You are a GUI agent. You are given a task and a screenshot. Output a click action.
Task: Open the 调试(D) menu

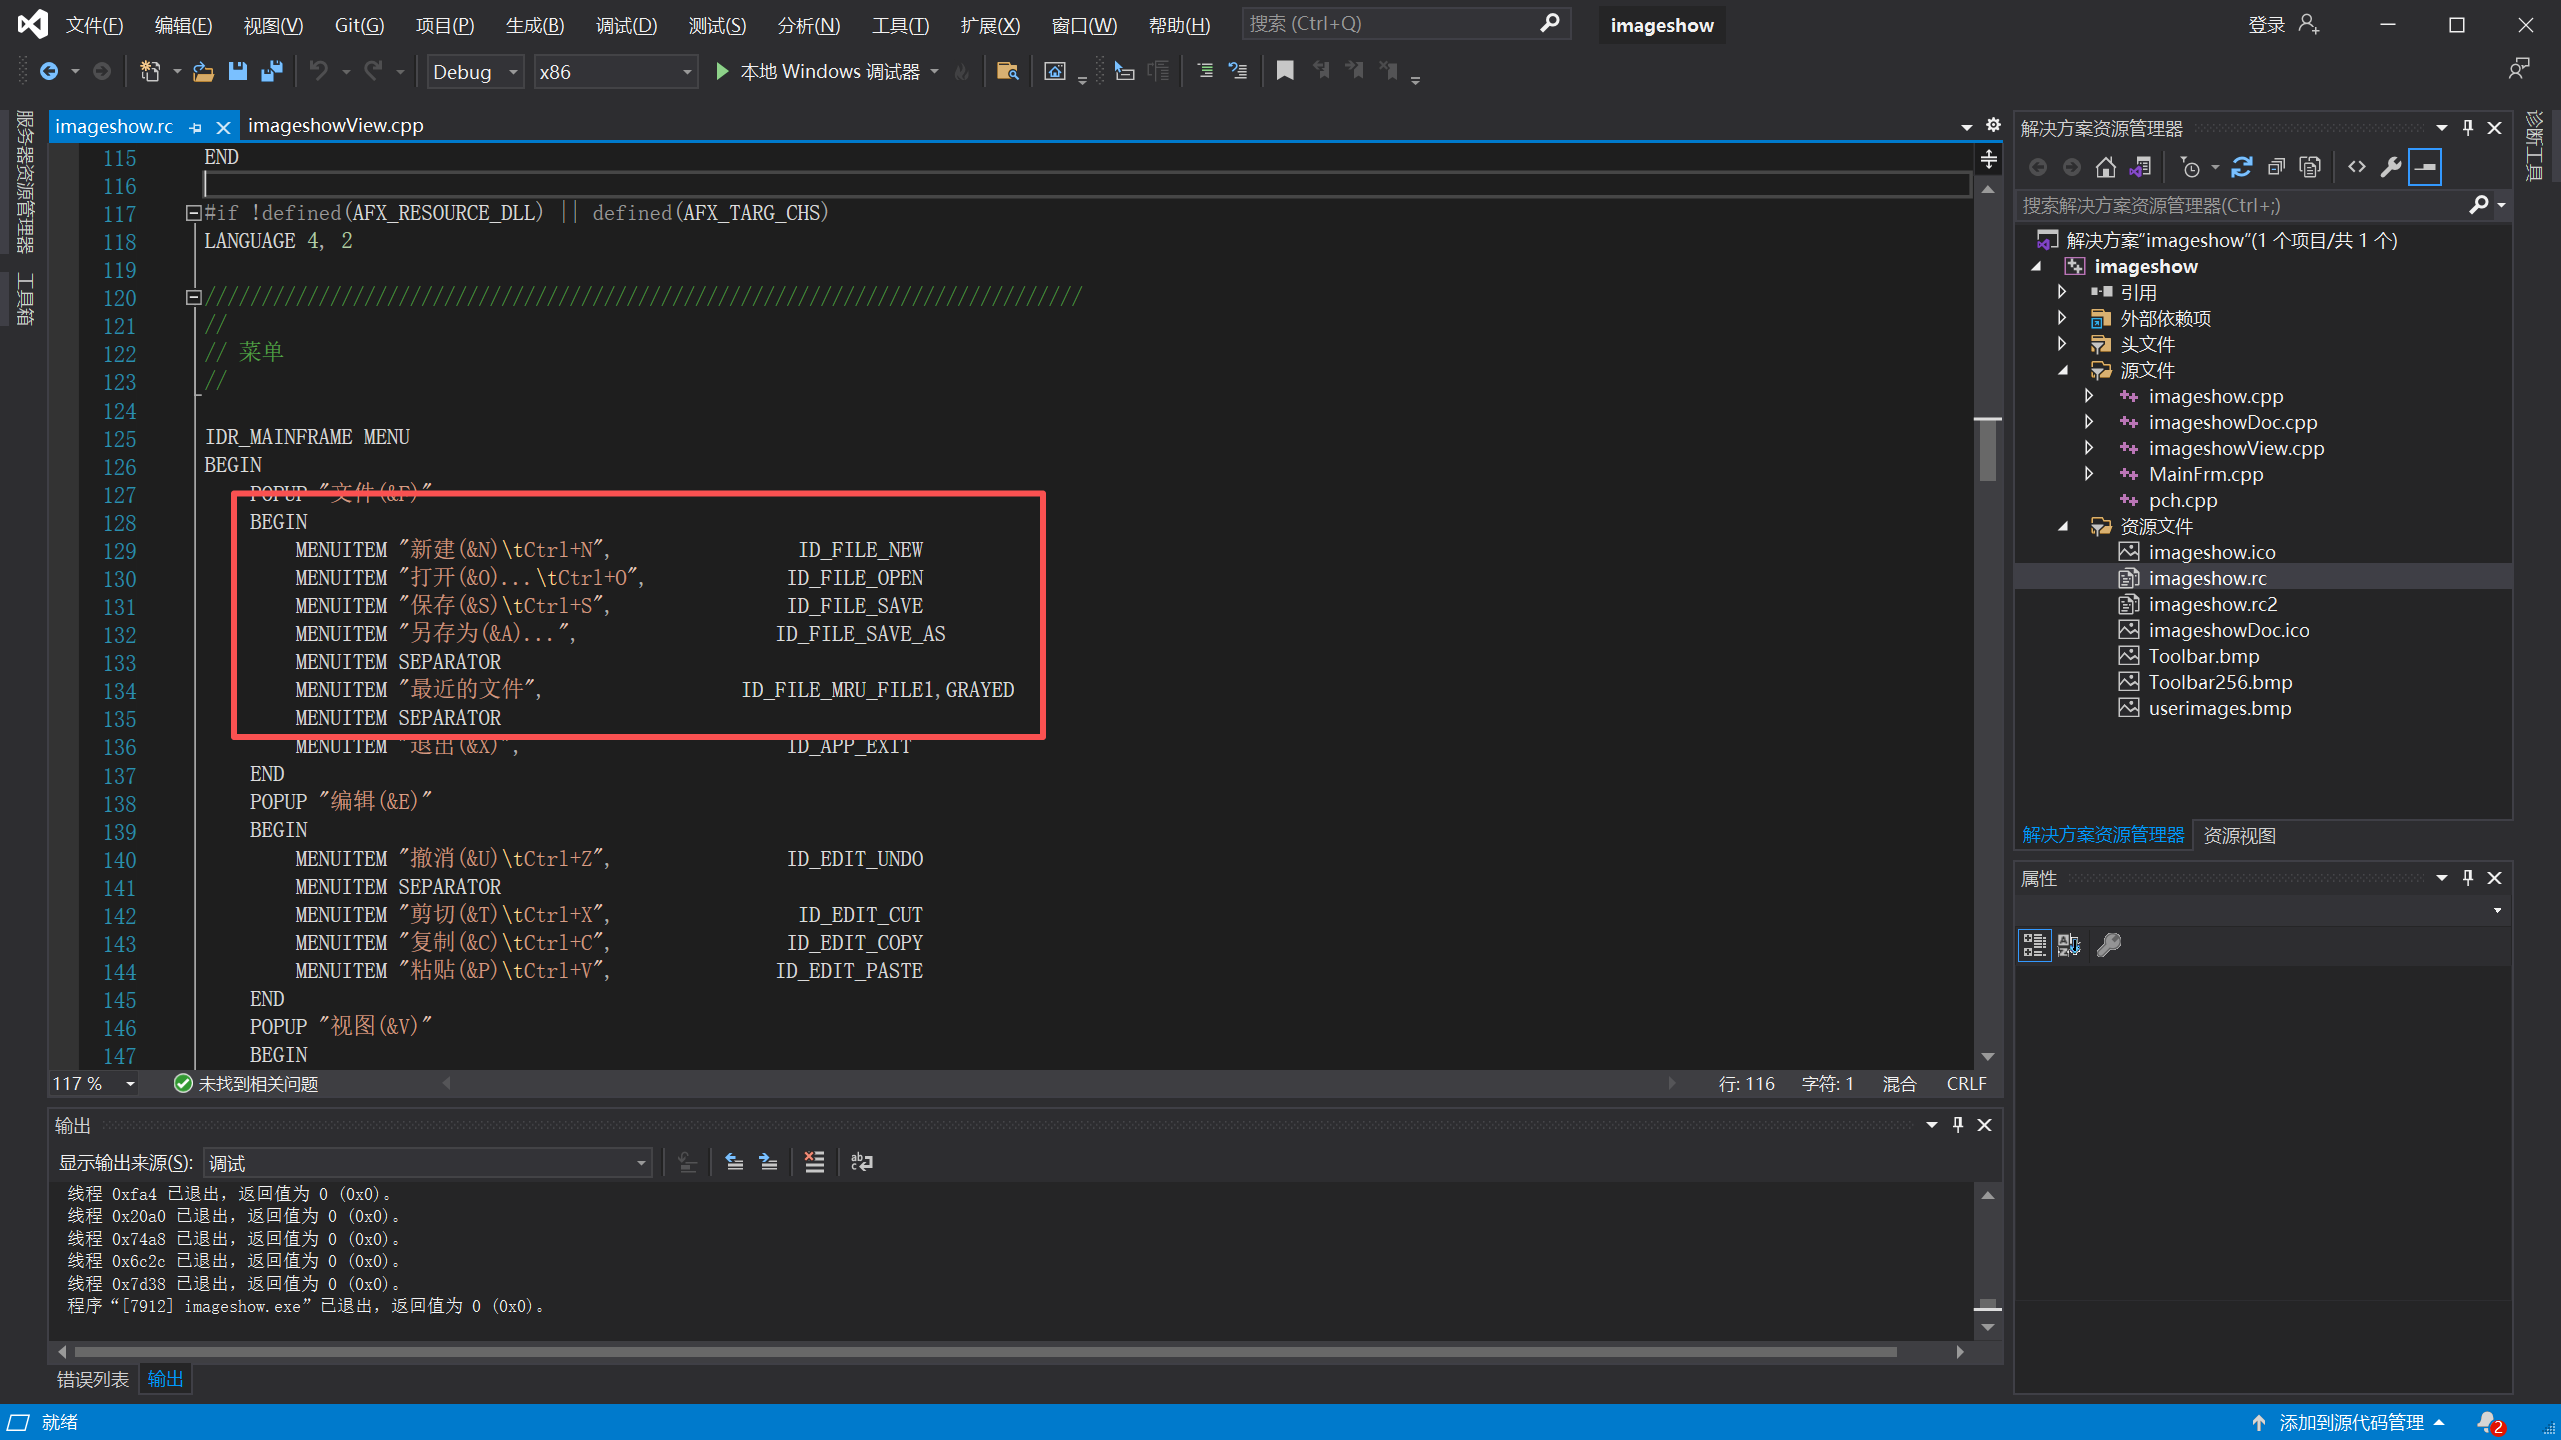626,25
